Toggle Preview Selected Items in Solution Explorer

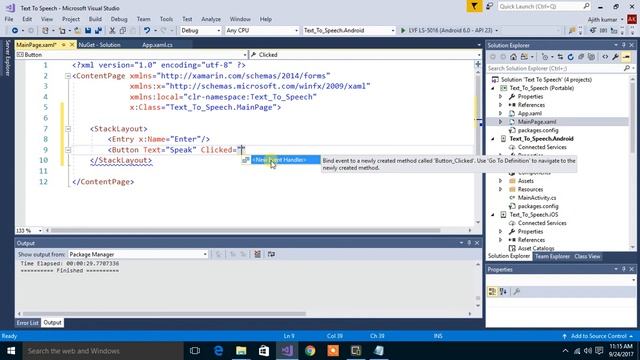pos(626,57)
